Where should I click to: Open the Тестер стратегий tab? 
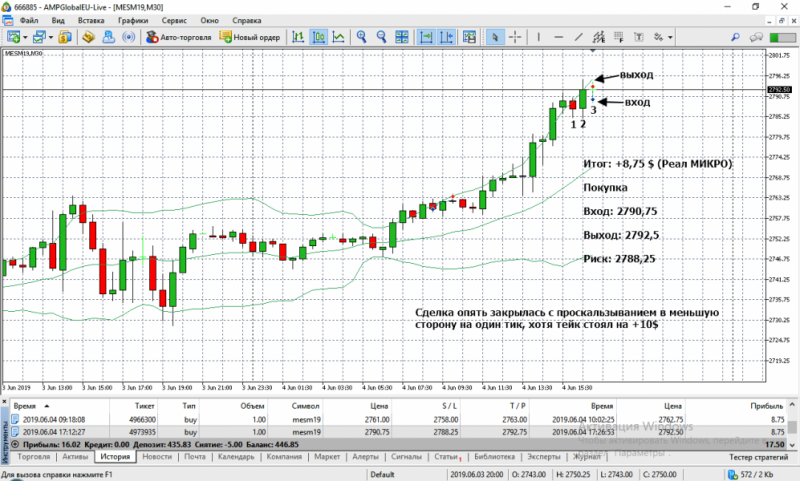coord(759,457)
